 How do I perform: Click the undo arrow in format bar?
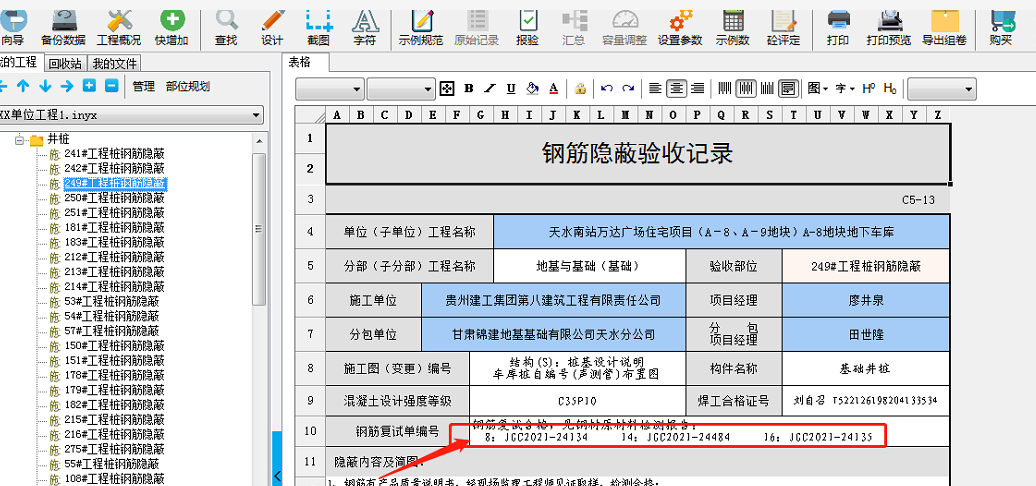pos(606,88)
